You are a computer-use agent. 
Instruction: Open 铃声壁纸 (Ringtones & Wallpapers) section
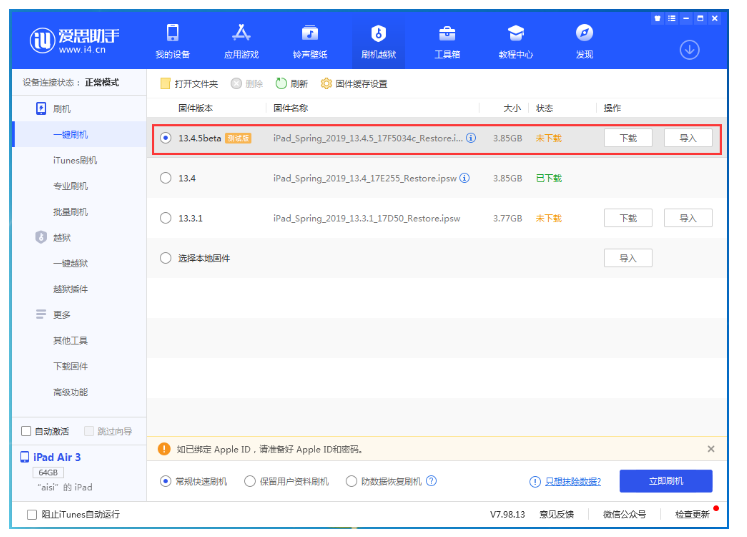click(310, 42)
